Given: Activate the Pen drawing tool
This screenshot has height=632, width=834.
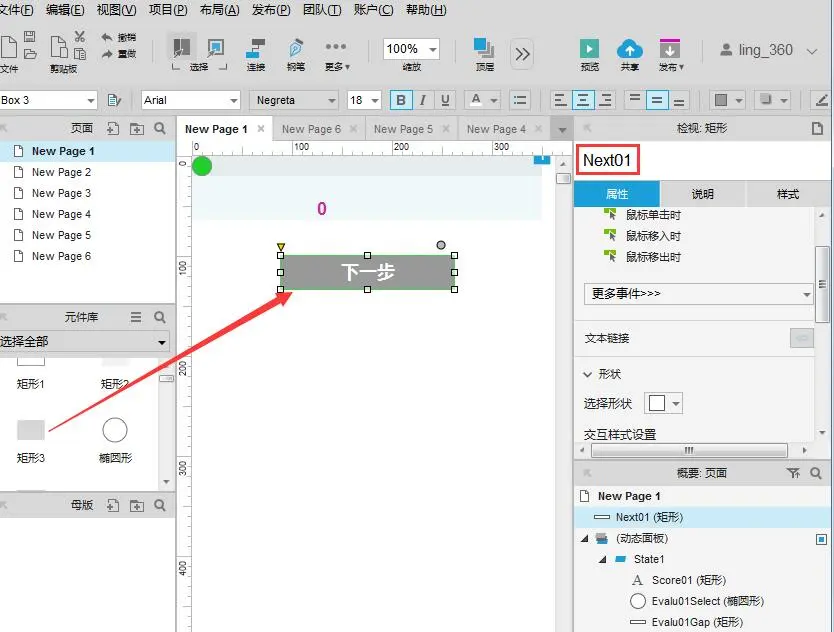Looking at the screenshot, I should click(296, 54).
